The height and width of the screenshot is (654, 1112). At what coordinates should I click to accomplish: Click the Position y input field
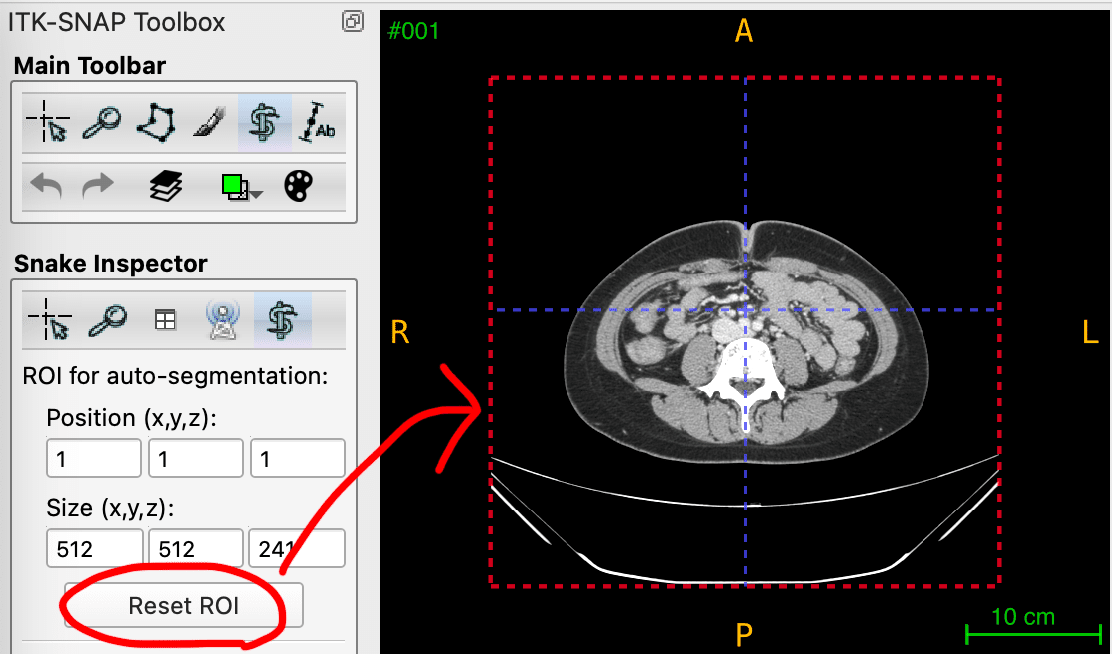[x=196, y=458]
